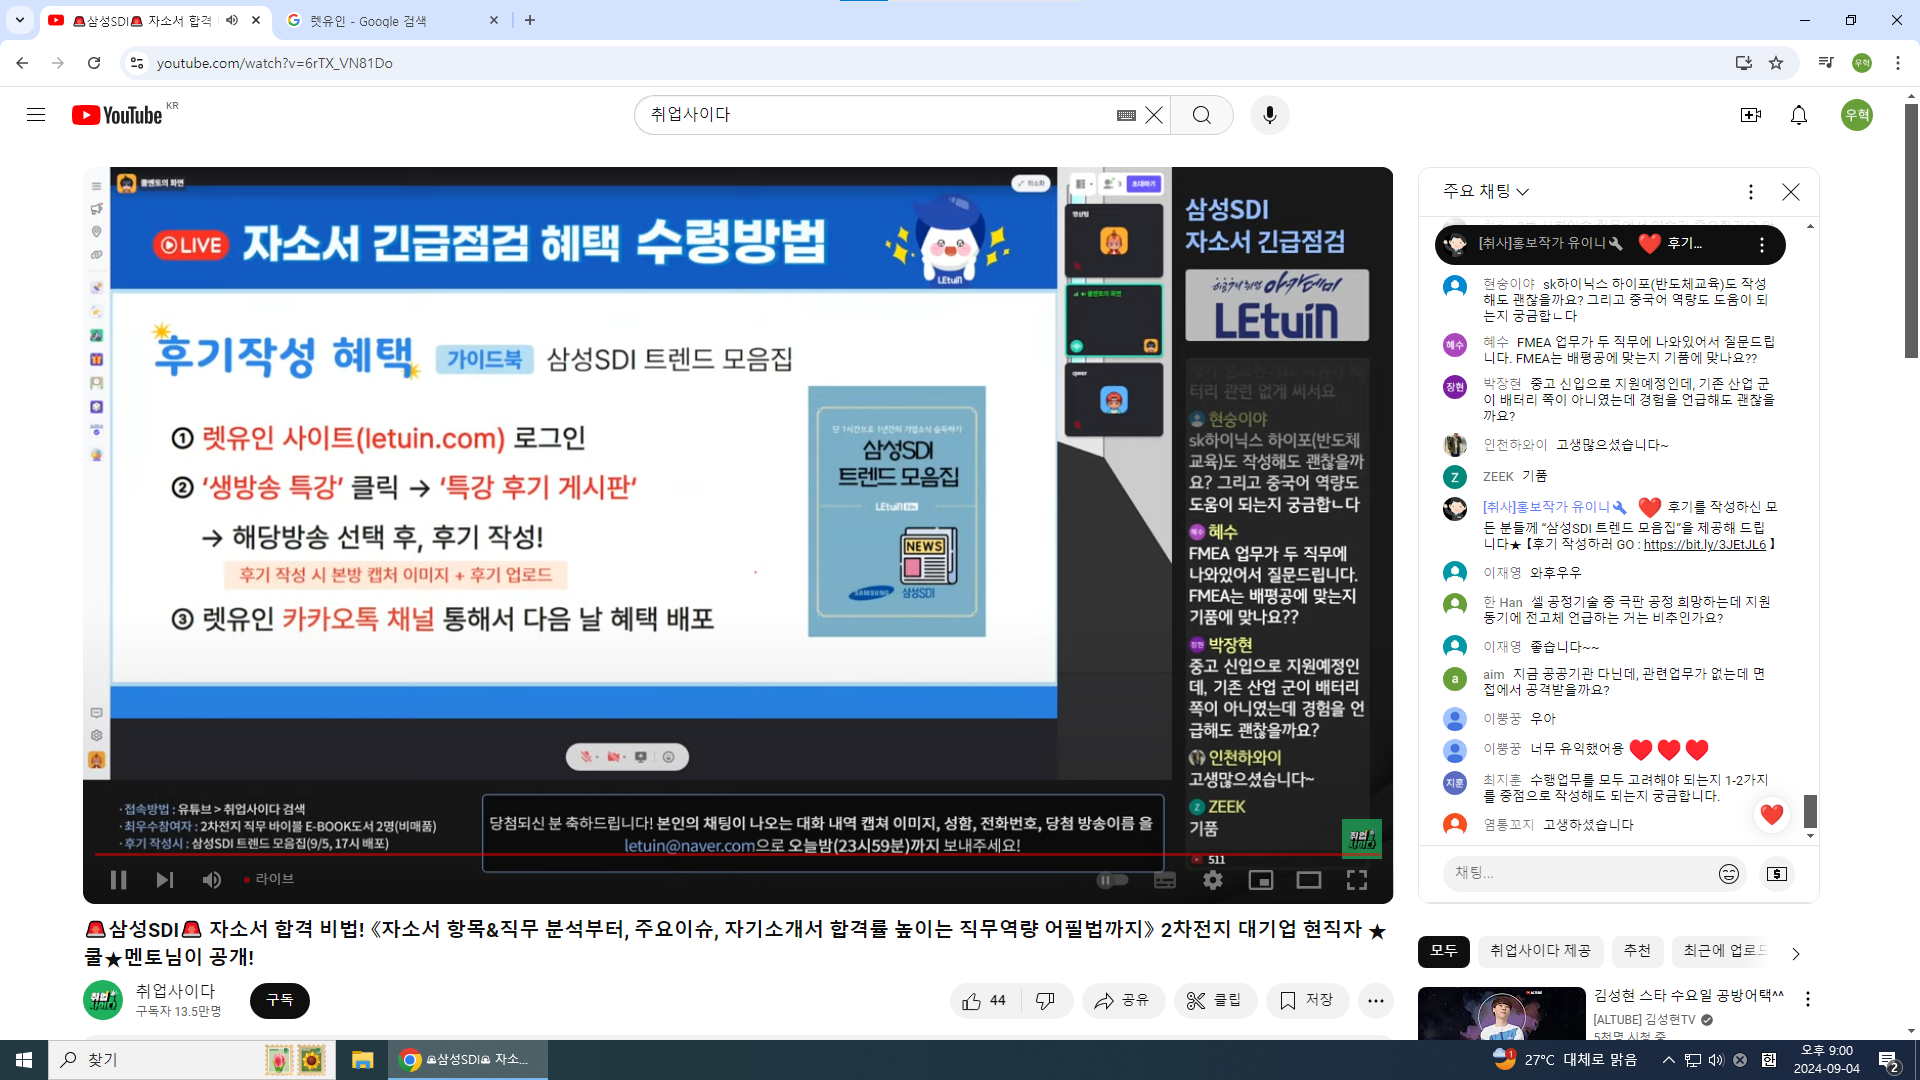The width and height of the screenshot is (1920, 1080).
Task: Open video player settings gear
Action: coord(1213,880)
